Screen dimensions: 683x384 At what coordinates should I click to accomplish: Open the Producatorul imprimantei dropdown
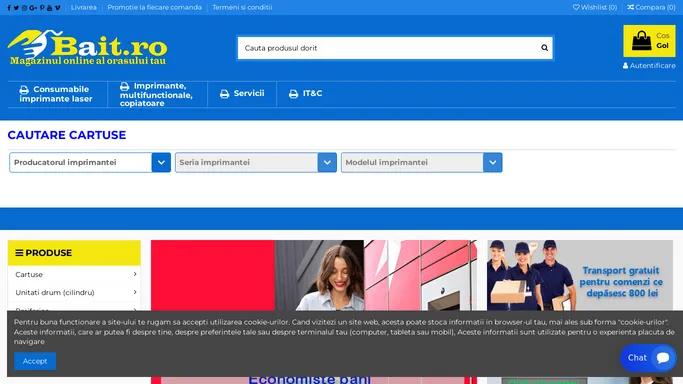click(90, 162)
